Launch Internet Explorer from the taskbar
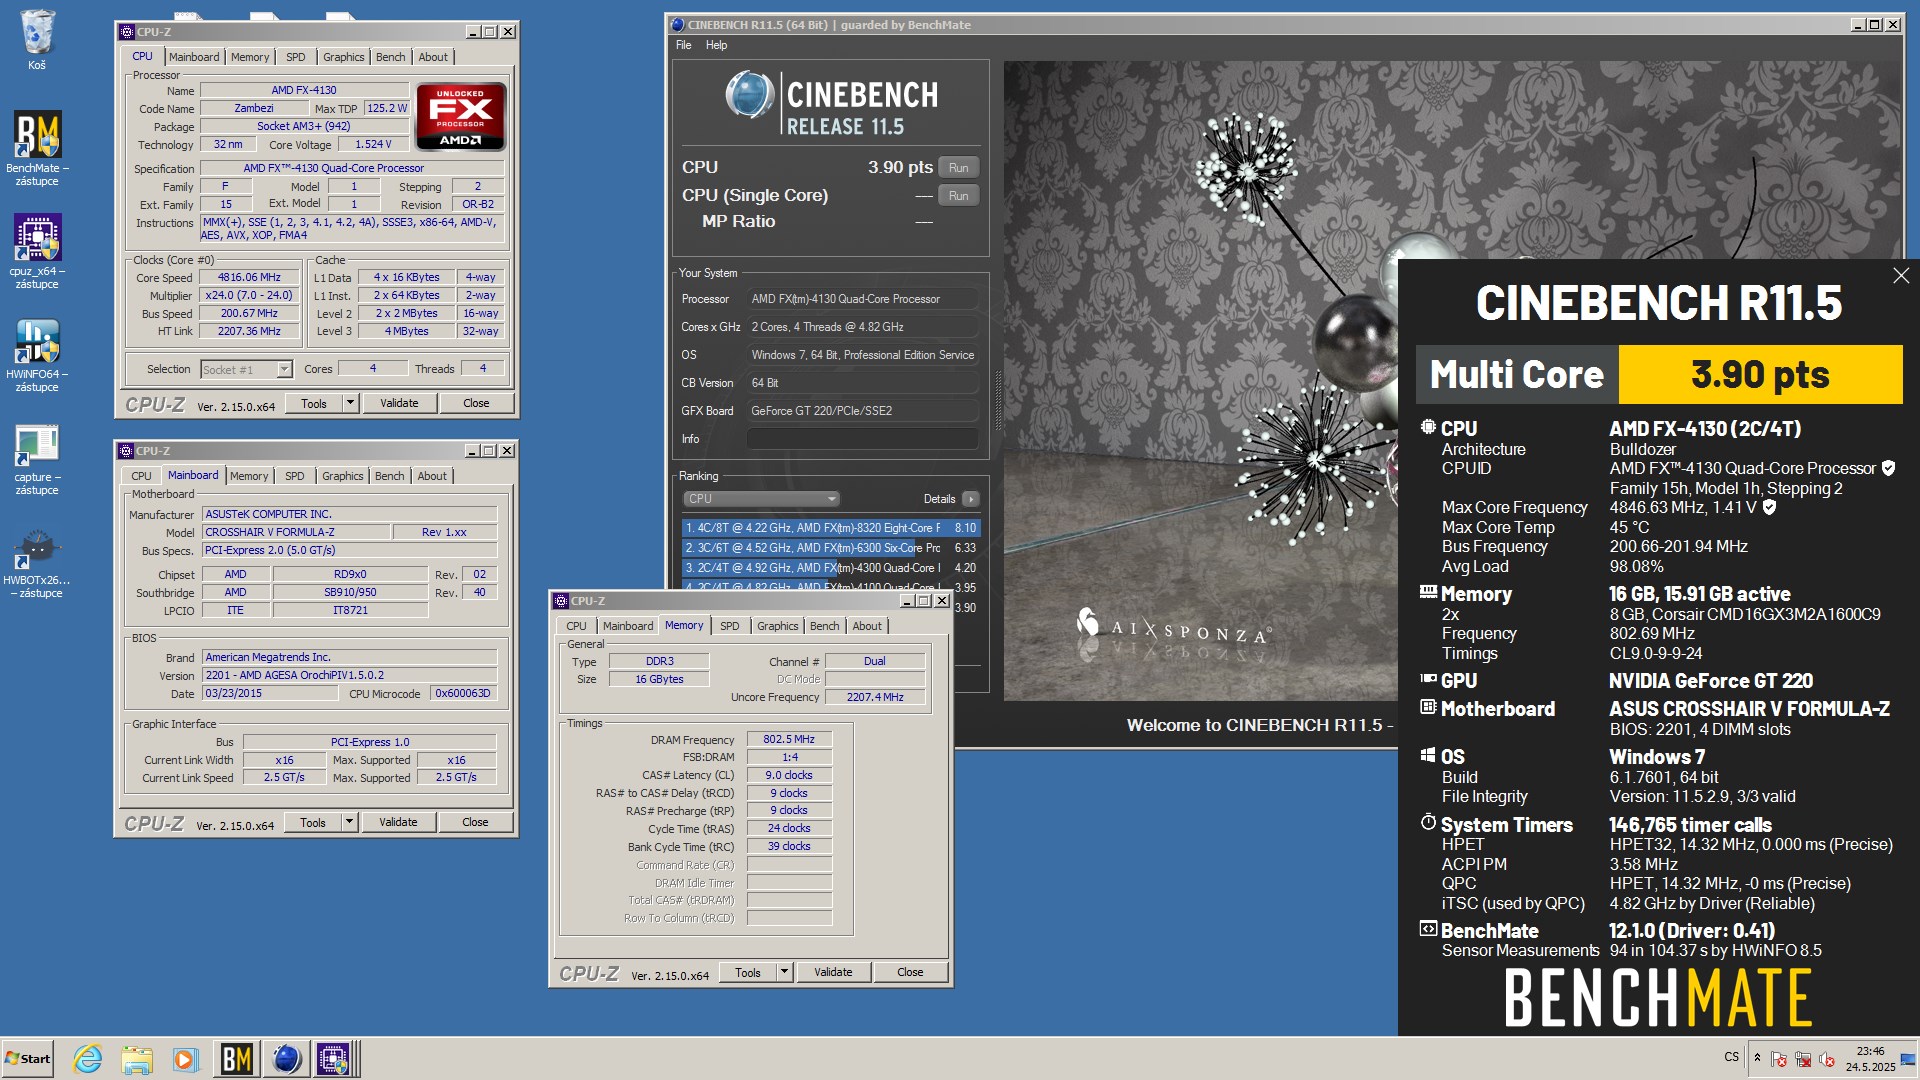Viewport: 1920px width, 1080px height. [88, 1059]
